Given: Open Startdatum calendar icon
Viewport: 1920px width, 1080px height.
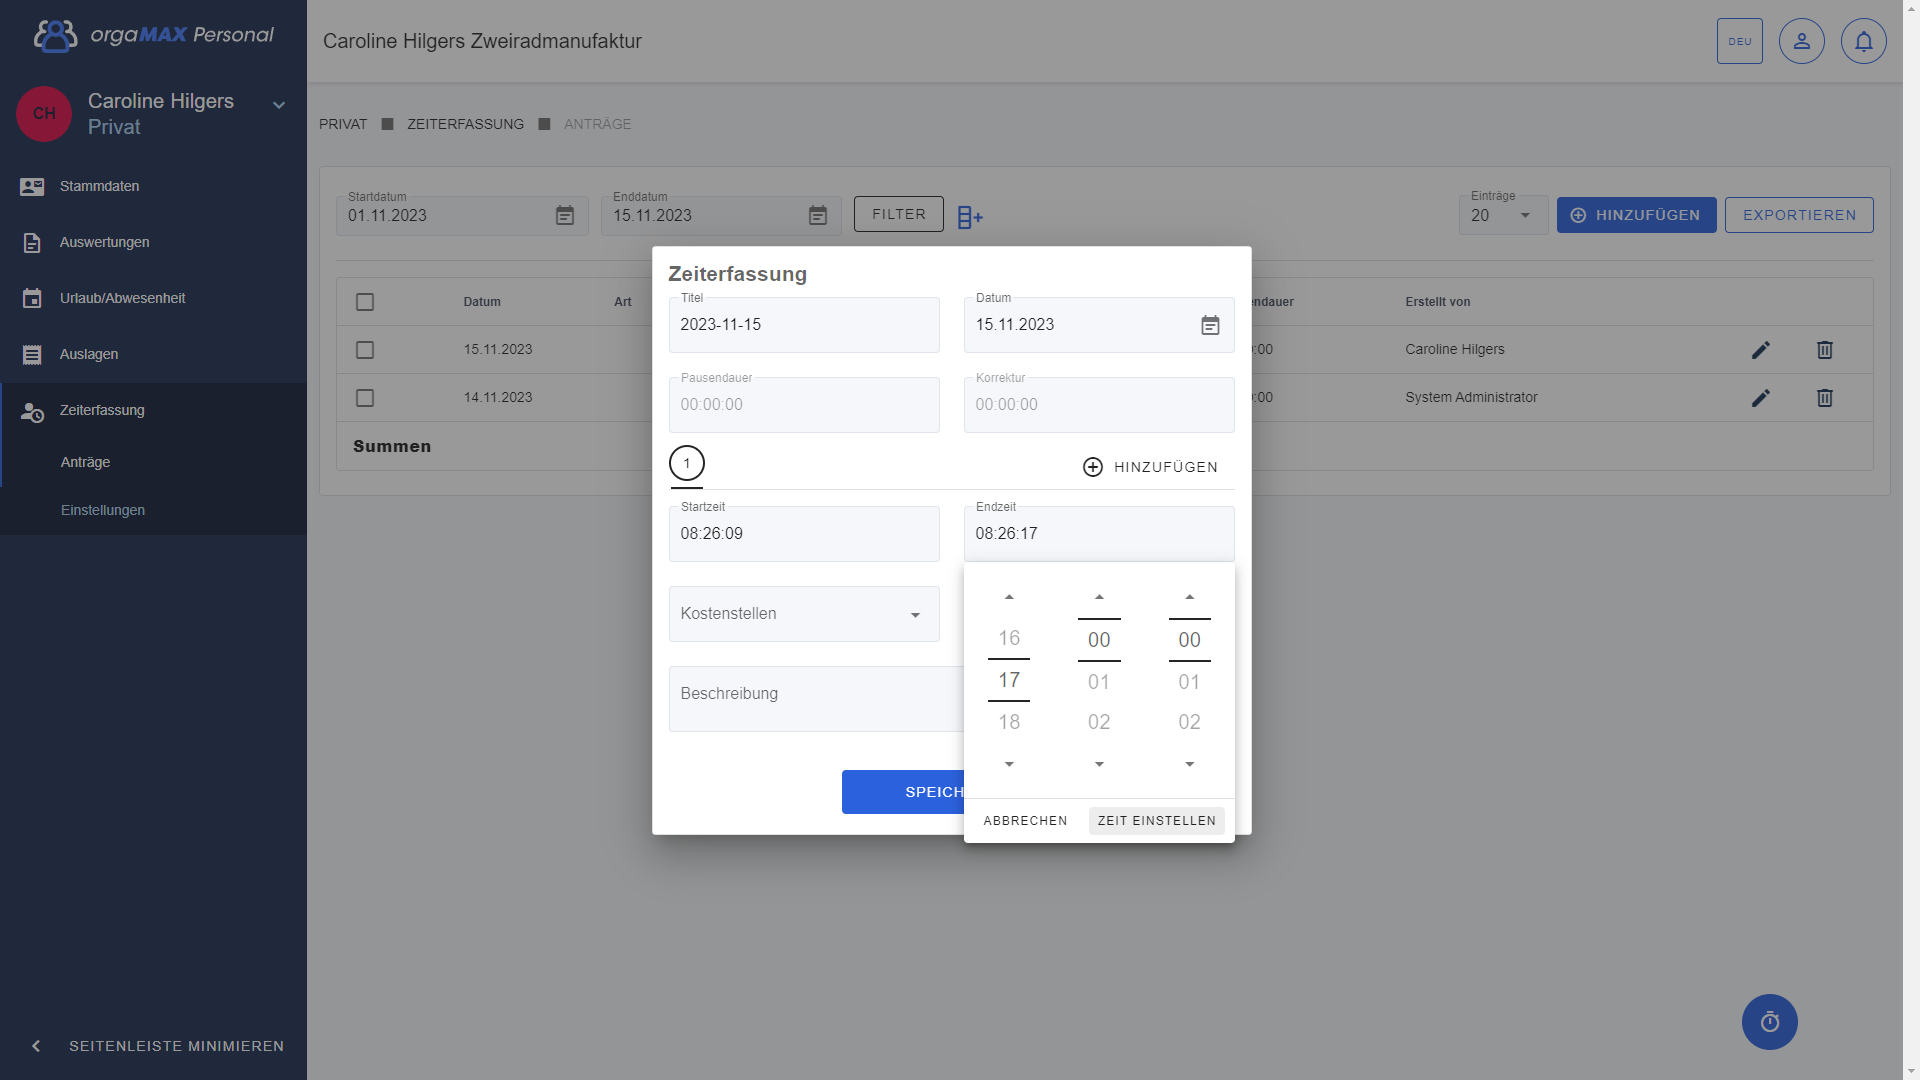Looking at the screenshot, I should (x=565, y=216).
